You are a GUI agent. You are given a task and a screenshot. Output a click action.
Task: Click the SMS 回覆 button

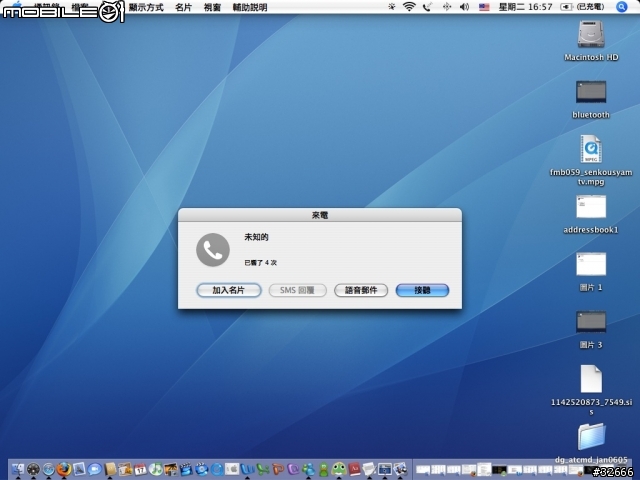point(298,290)
